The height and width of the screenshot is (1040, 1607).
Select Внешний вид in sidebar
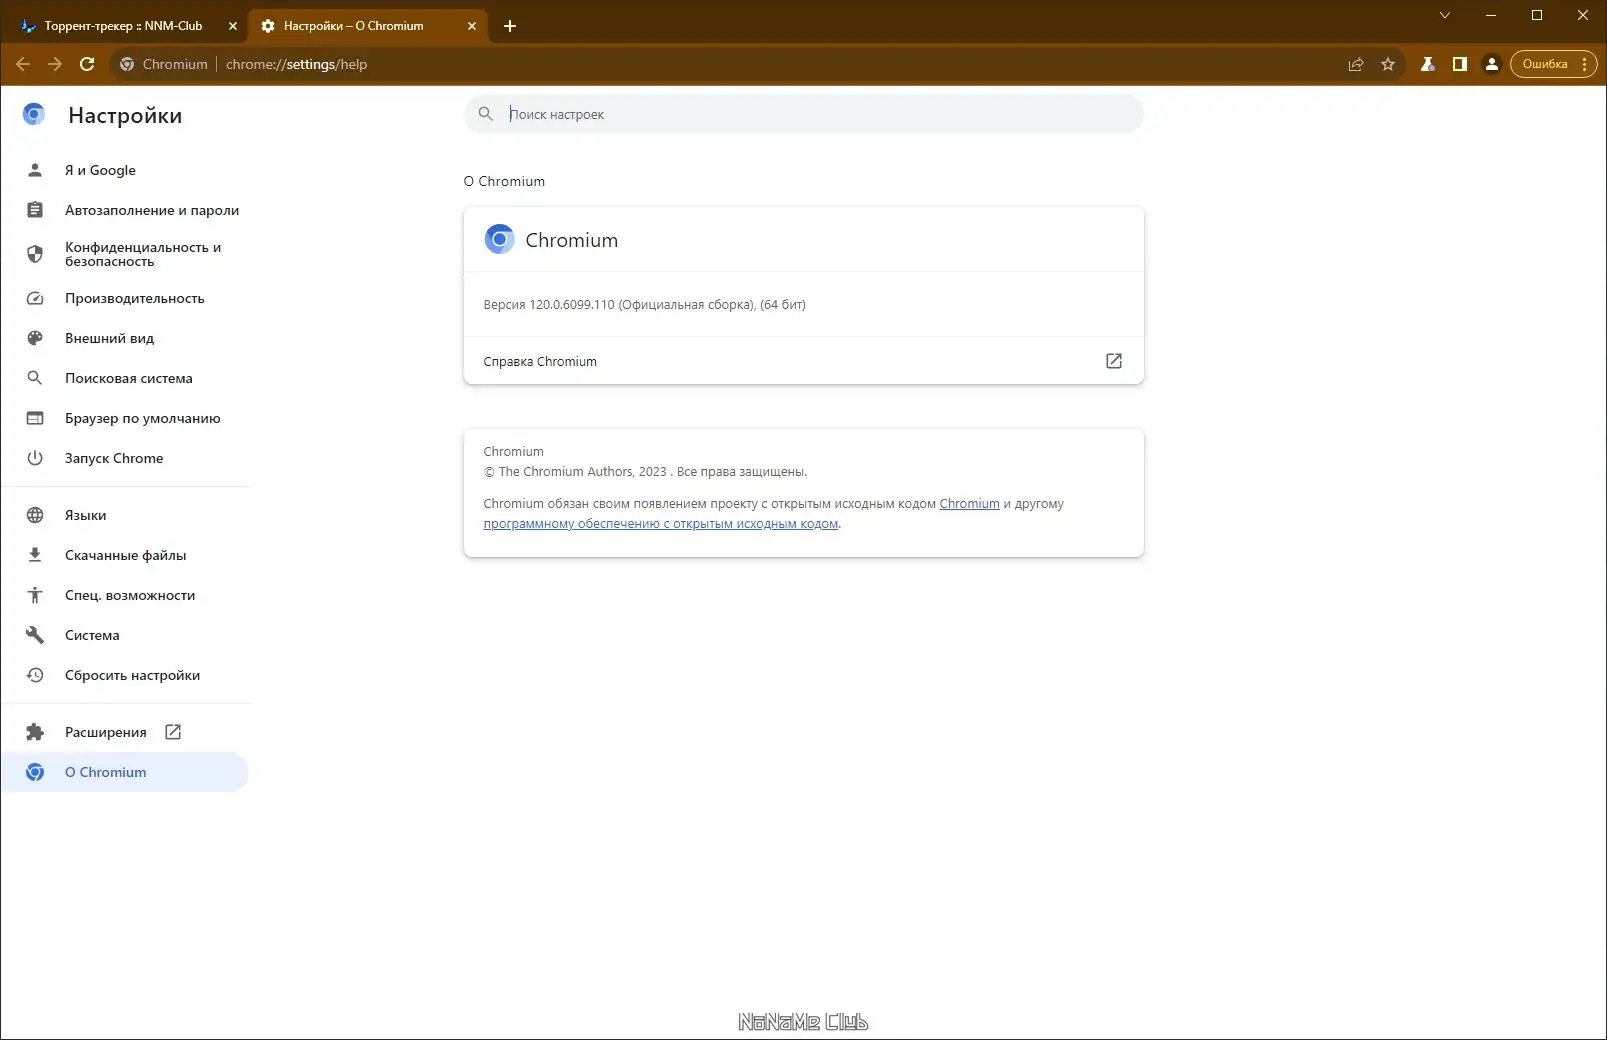point(126,338)
